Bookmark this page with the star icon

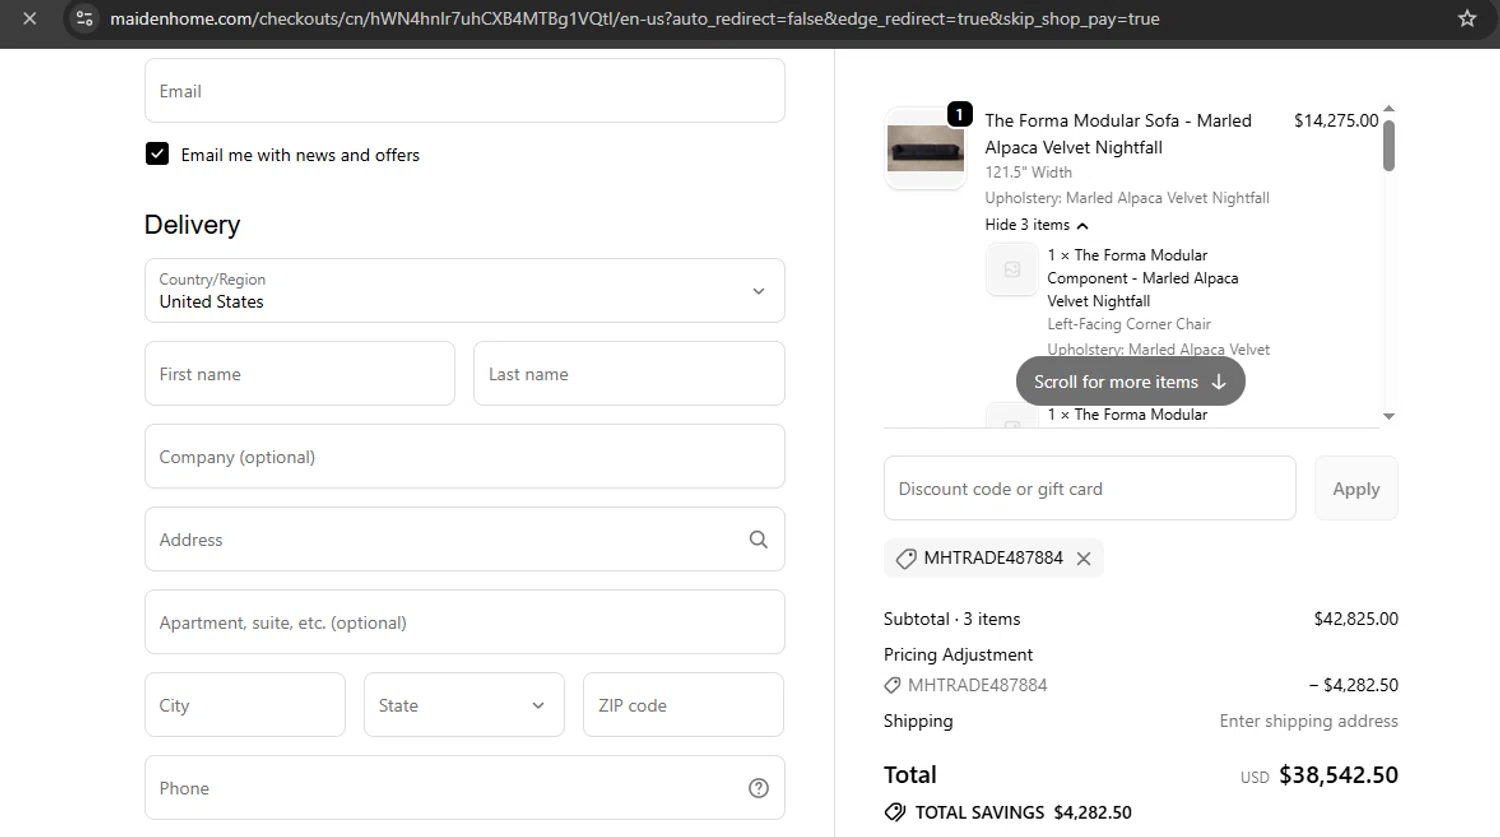click(1467, 19)
